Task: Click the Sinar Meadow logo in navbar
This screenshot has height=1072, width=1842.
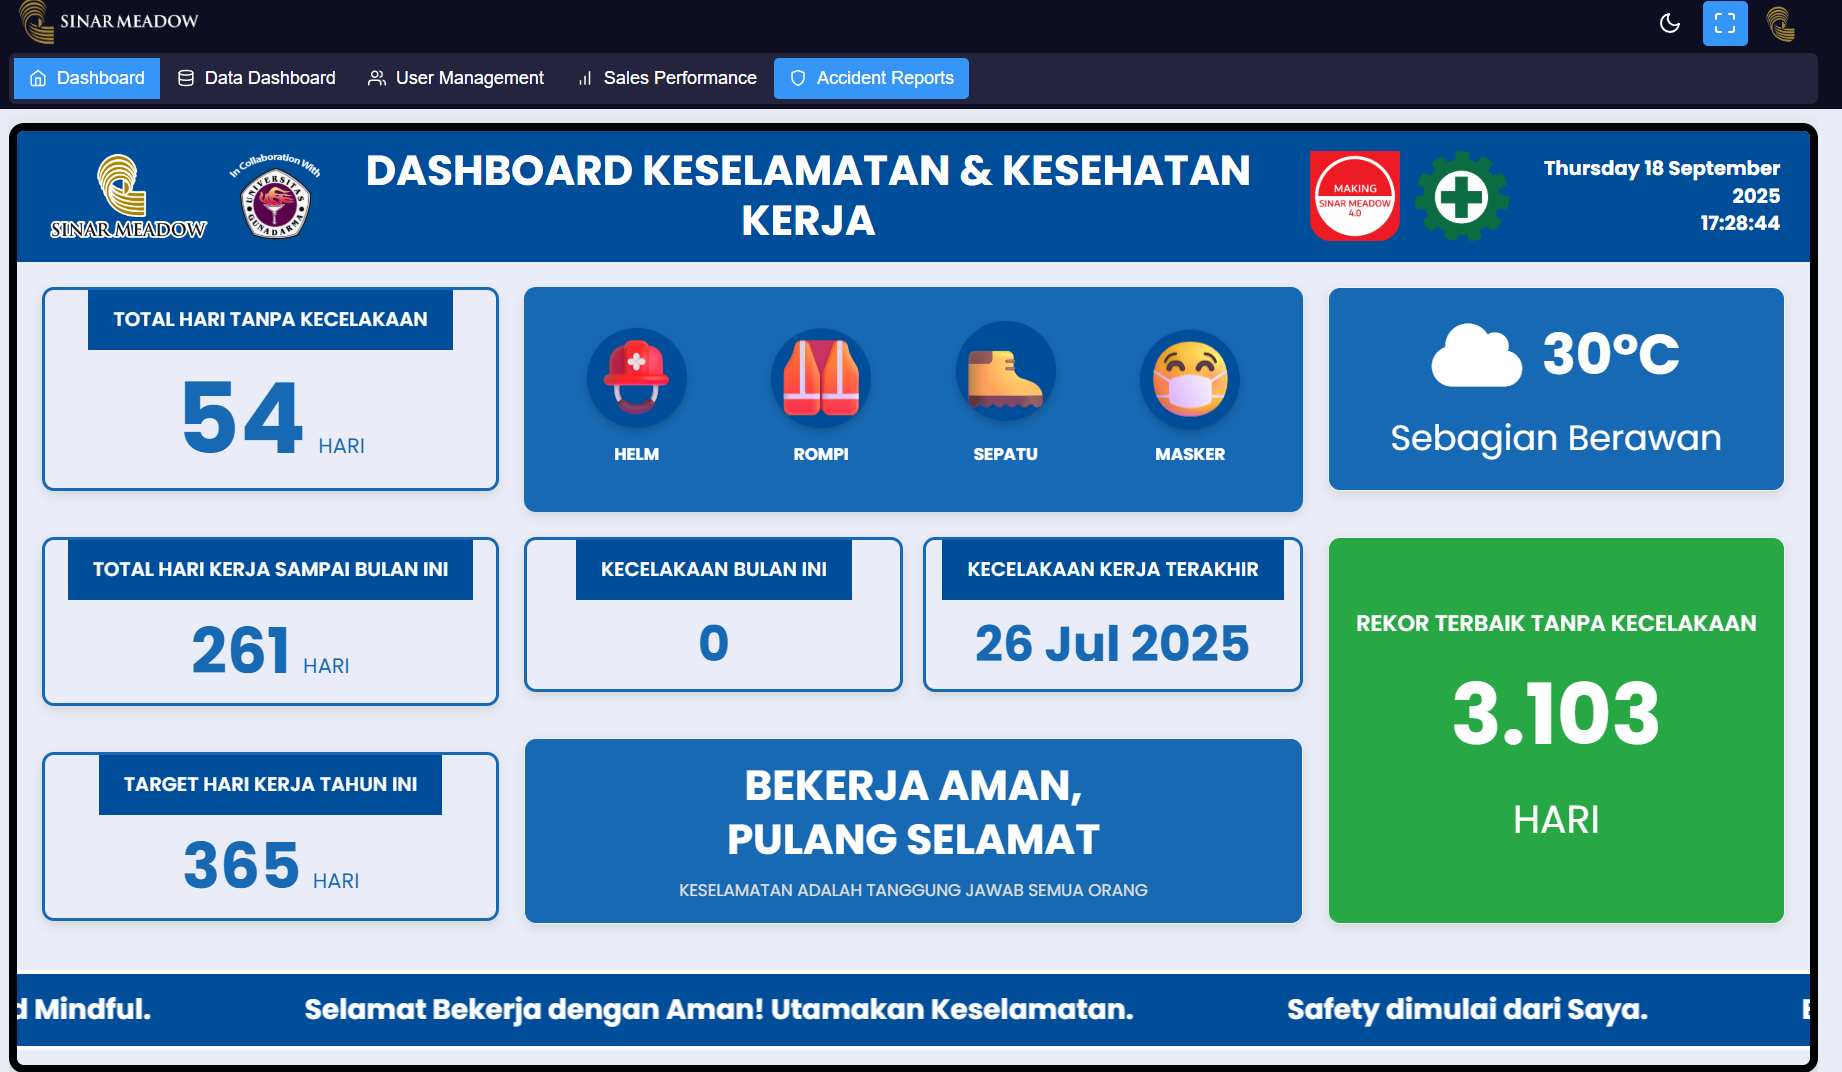Action: tap(110, 21)
